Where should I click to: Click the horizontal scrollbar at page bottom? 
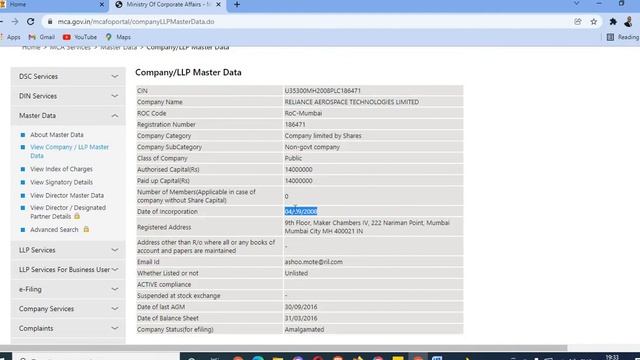[283, 348]
